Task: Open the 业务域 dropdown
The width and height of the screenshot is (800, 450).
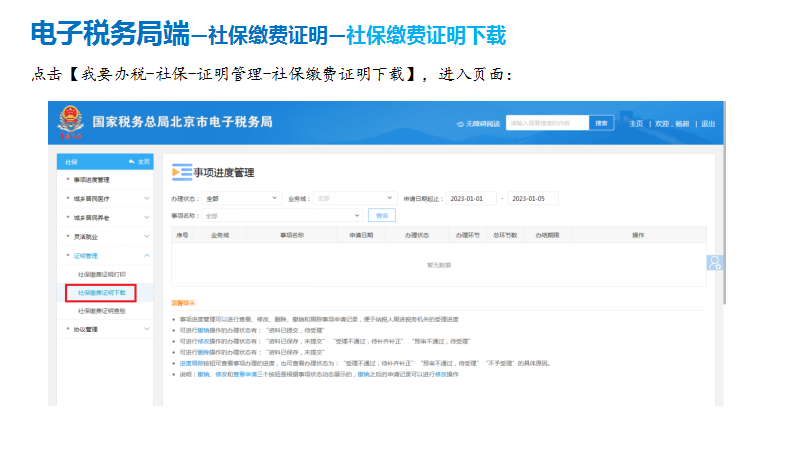Action: (x=355, y=198)
